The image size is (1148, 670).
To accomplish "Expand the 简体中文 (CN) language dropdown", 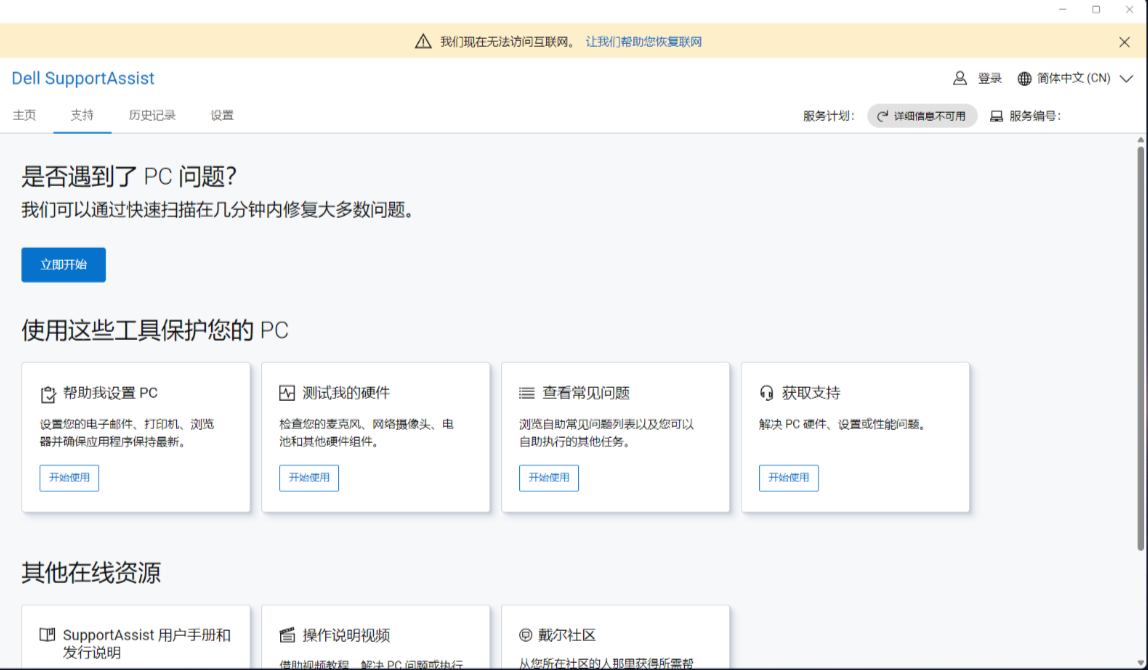I will [x=1126, y=78].
